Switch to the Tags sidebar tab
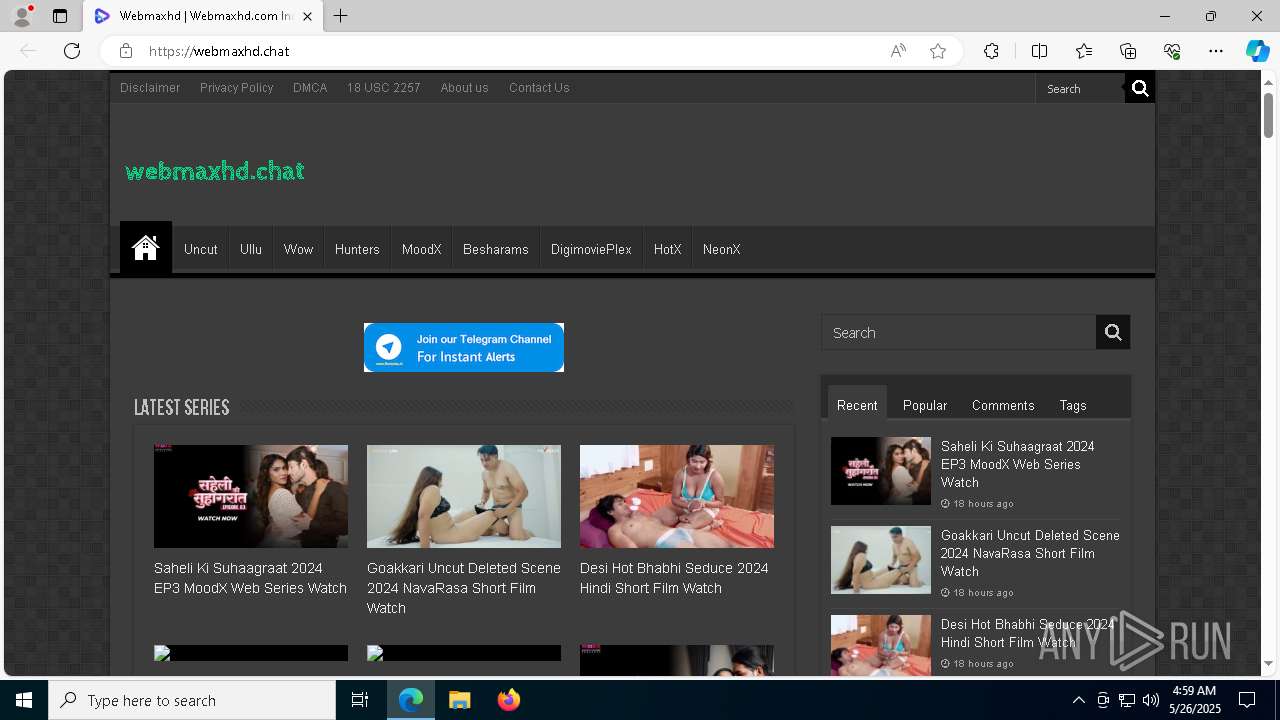 pyautogui.click(x=1073, y=405)
